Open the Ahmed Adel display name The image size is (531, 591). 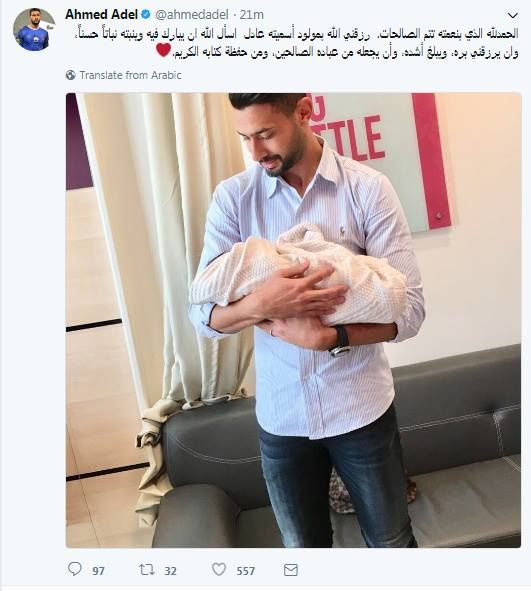pyautogui.click(x=101, y=14)
